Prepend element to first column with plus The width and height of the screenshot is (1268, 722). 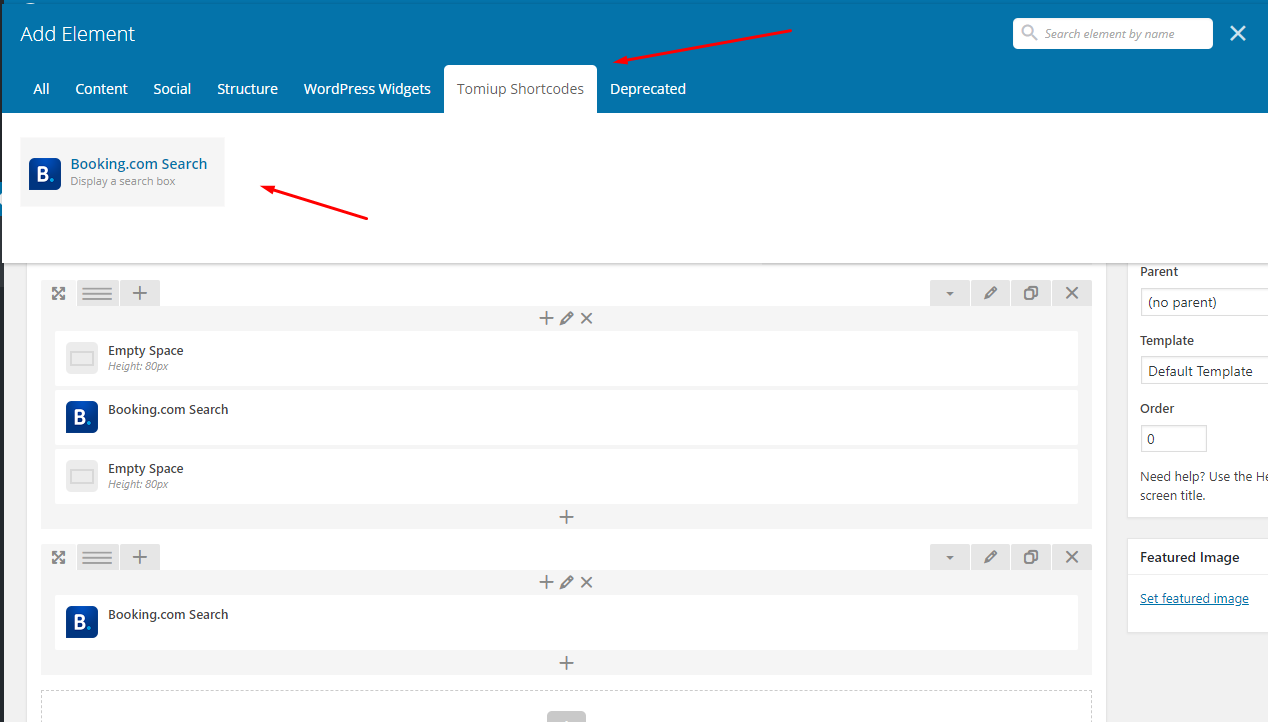[x=546, y=318]
